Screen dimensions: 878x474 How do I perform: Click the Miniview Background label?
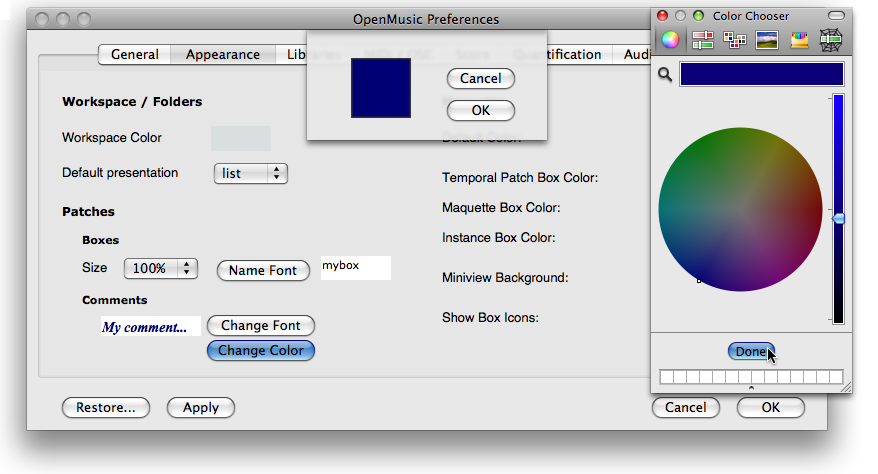click(x=505, y=278)
